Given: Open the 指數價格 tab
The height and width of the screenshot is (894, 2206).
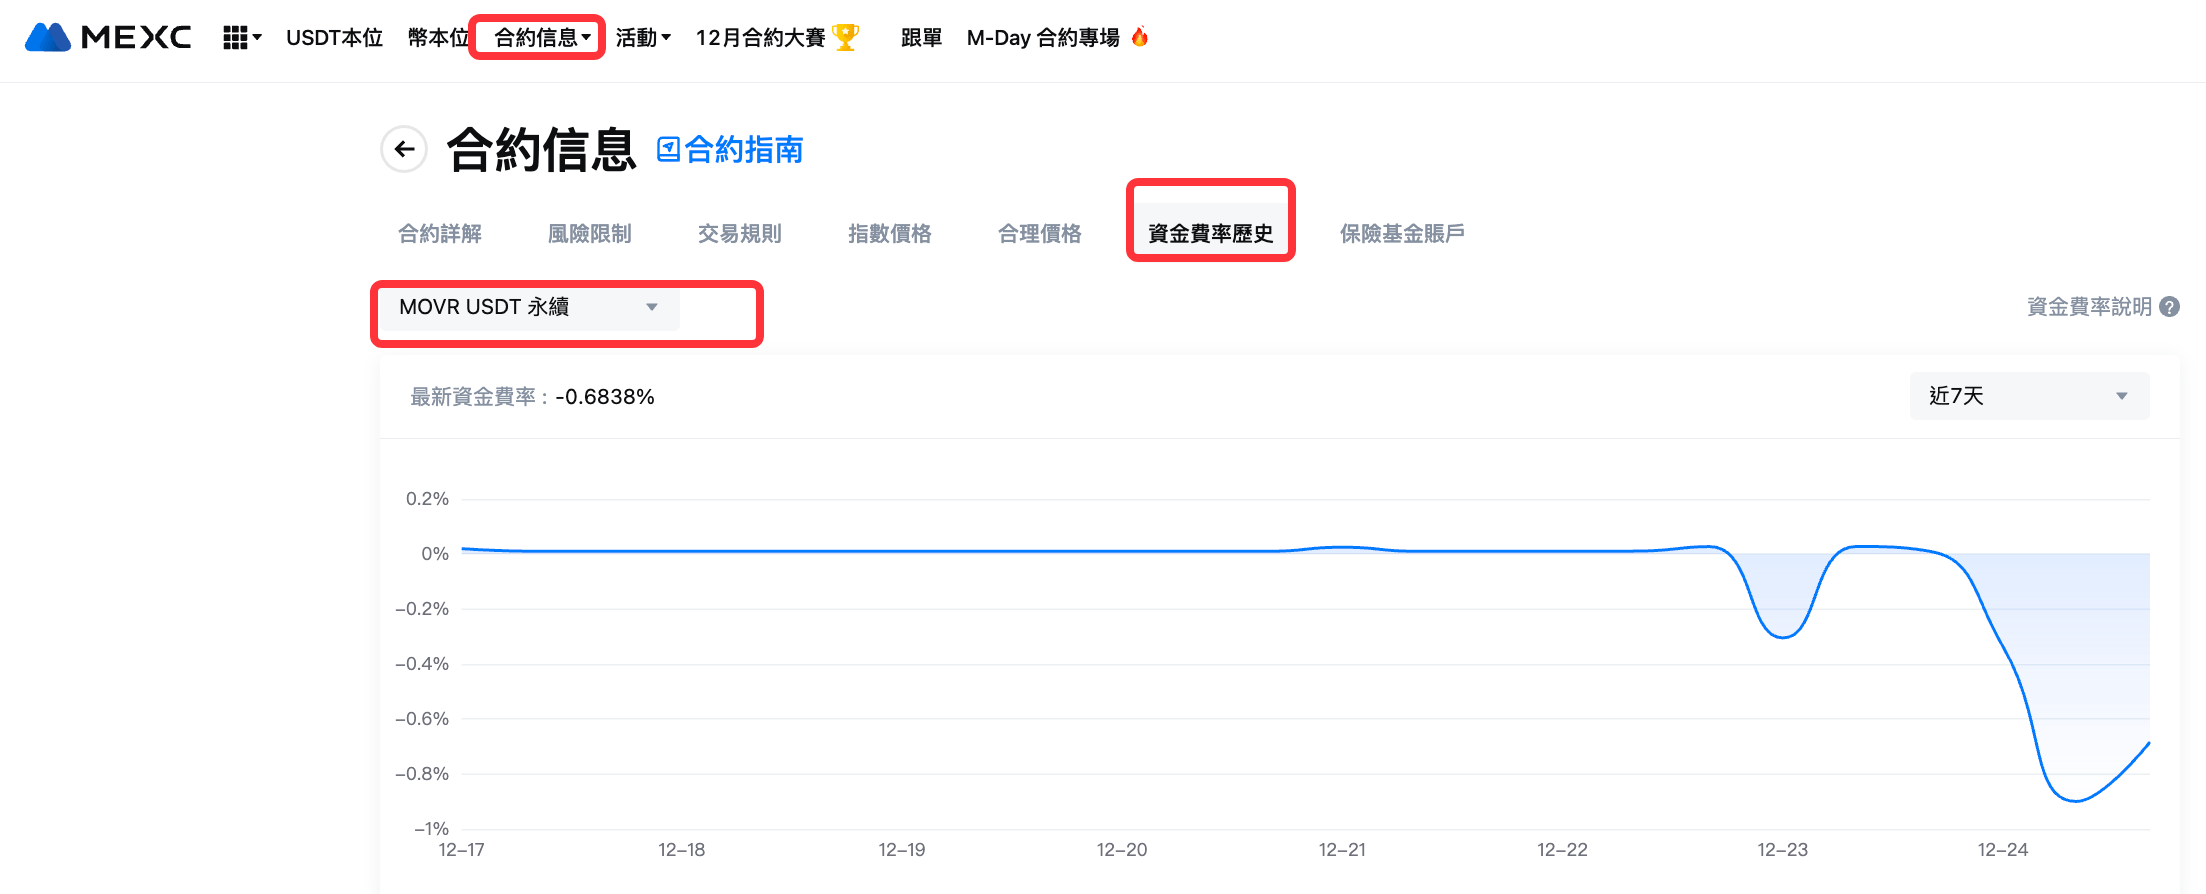Looking at the screenshot, I should [x=890, y=234].
